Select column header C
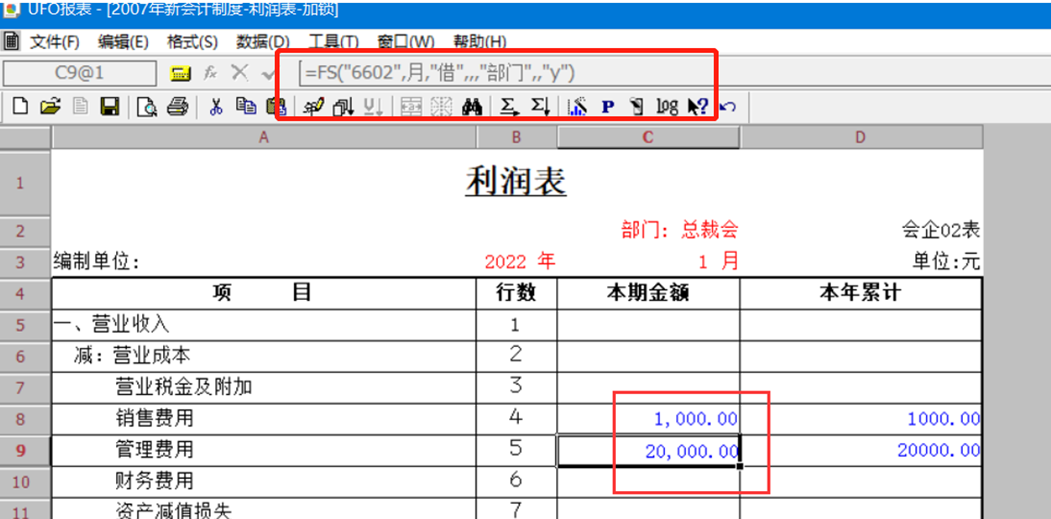1051x519 pixels. [648, 137]
